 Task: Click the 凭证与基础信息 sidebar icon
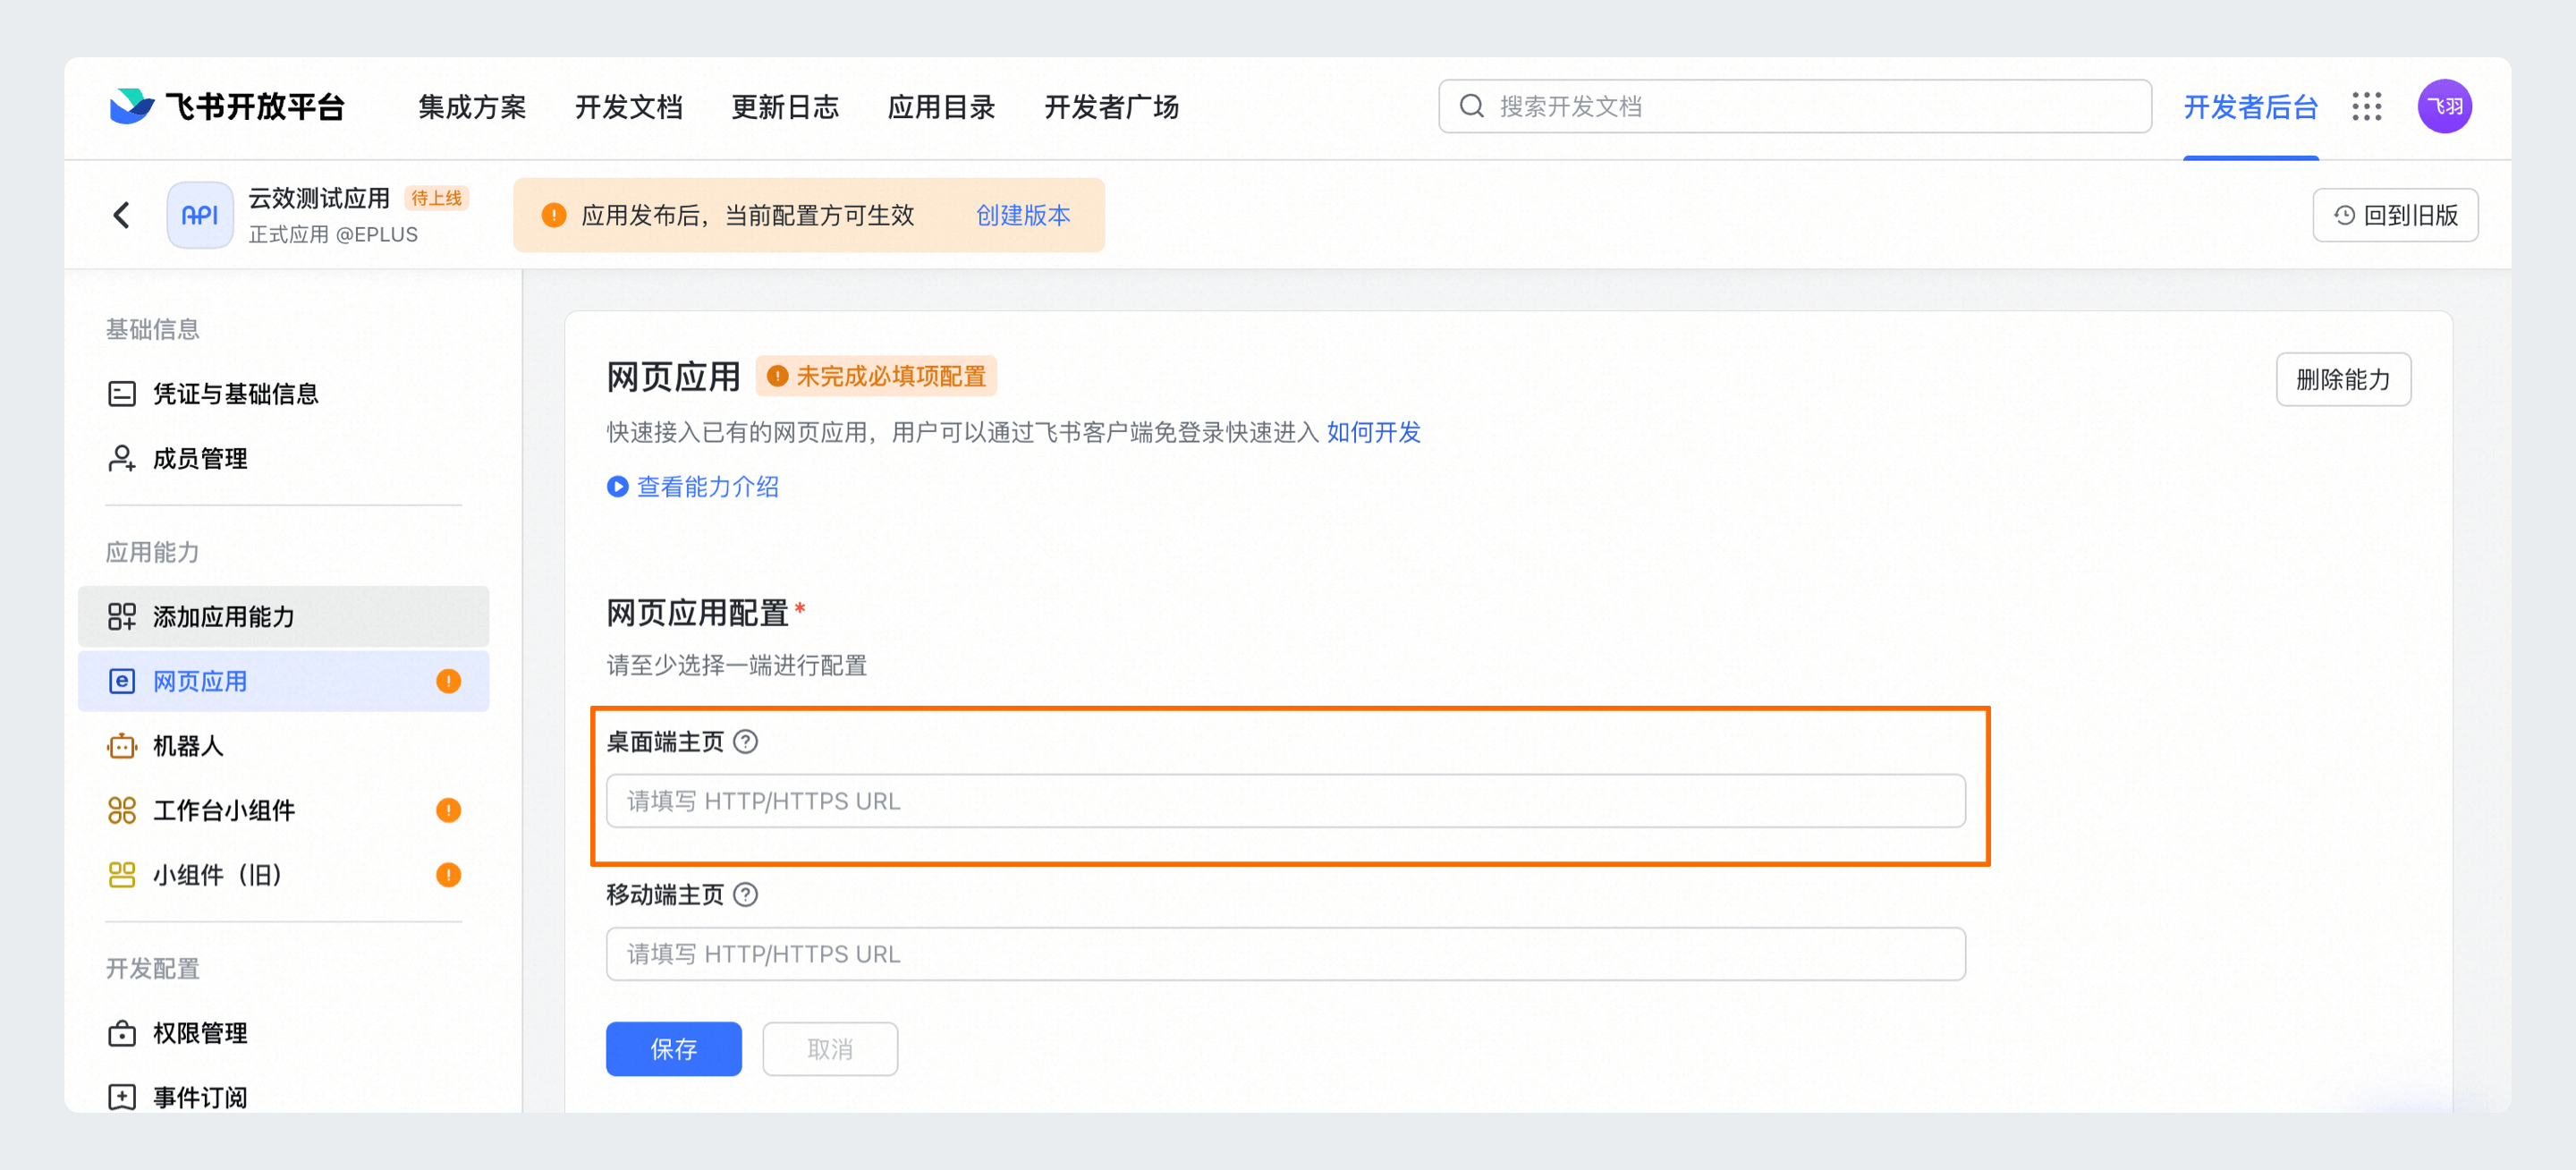coord(122,394)
